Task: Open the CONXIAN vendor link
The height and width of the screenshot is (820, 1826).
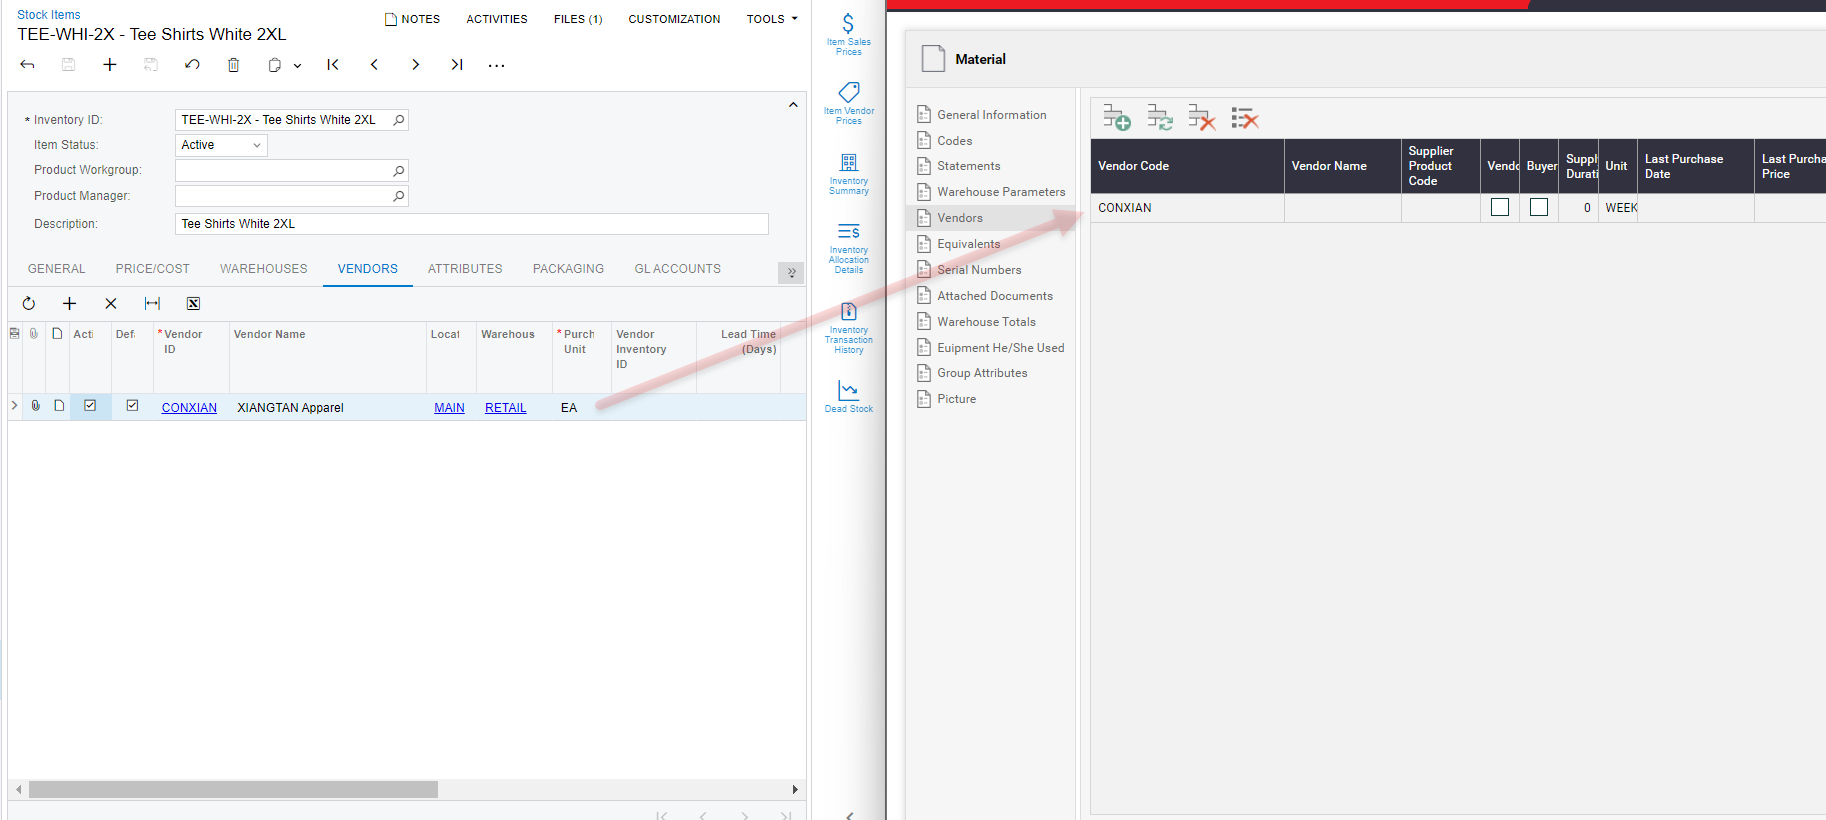Action: point(189,408)
